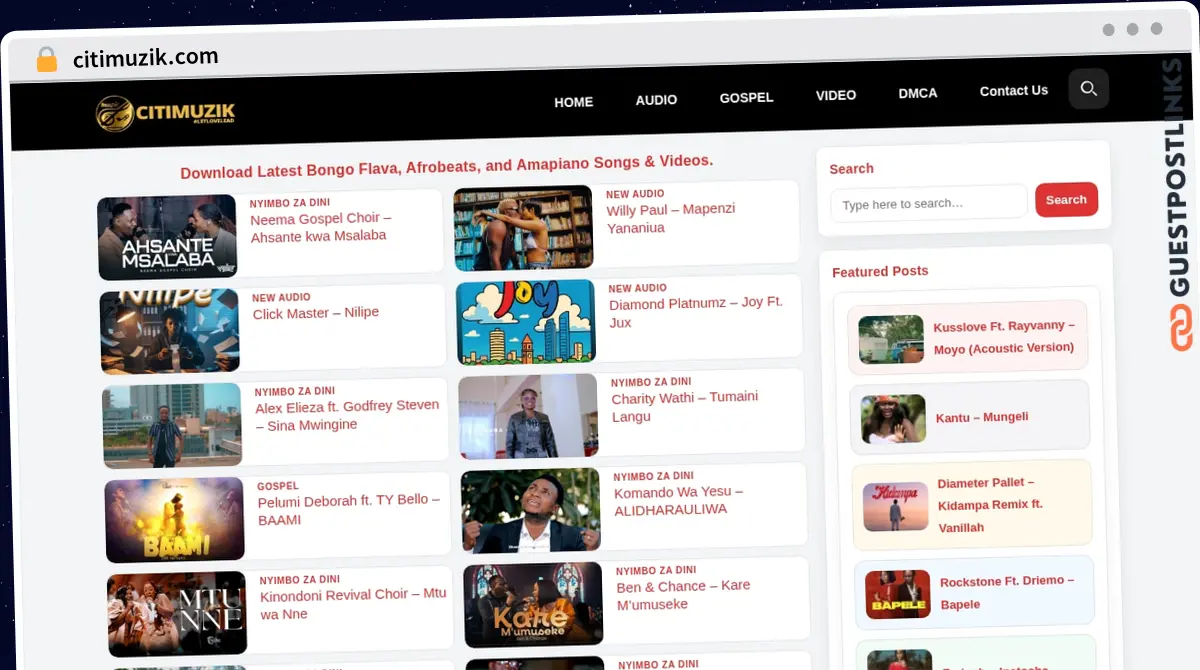Click the Citimuzik logo
This screenshot has height=670, width=1200.
[x=165, y=113]
